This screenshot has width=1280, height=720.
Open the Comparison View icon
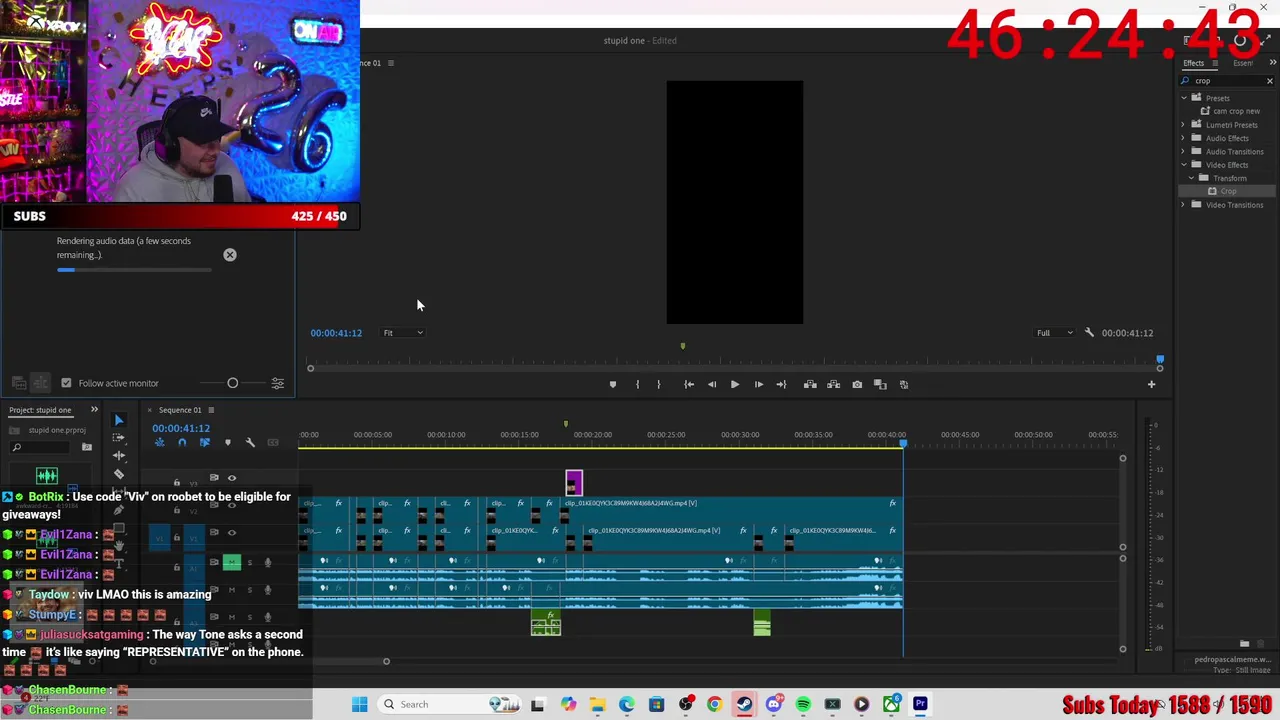pos(880,384)
